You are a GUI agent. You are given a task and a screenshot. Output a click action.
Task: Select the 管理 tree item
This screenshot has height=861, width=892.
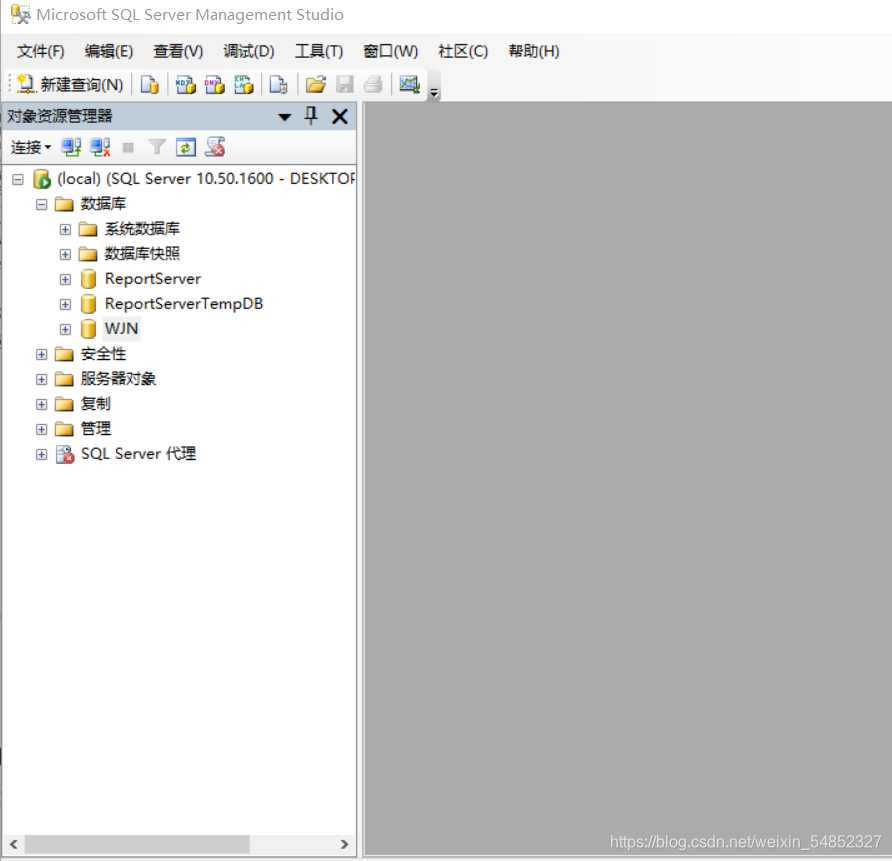coord(96,429)
